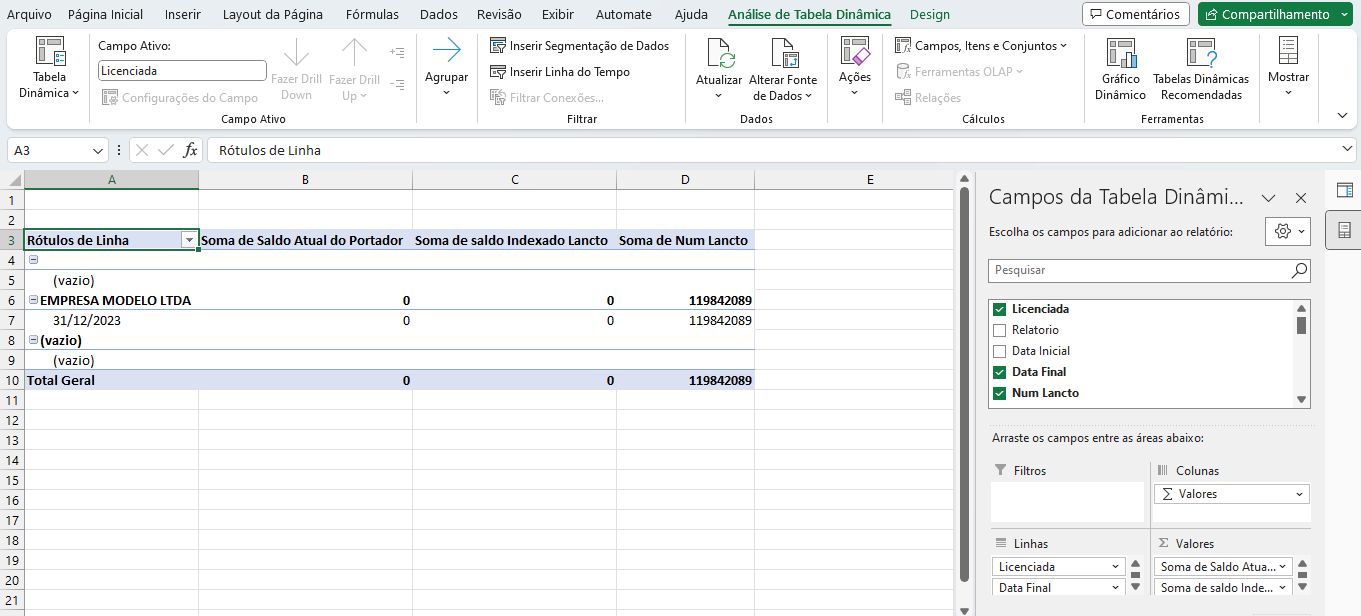This screenshot has height=616, width=1361.
Task: Click Filtrar Conexões icon
Action: (x=497, y=98)
